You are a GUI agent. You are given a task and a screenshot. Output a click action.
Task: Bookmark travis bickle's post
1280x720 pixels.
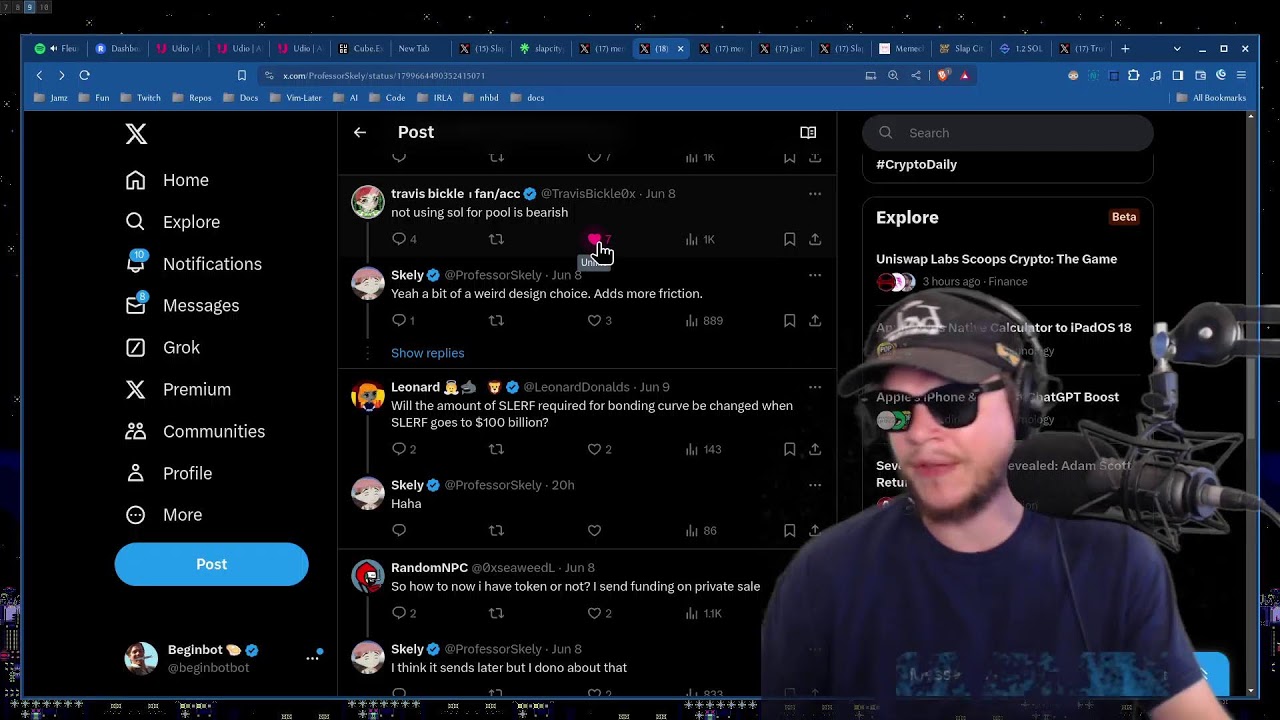[789, 239]
